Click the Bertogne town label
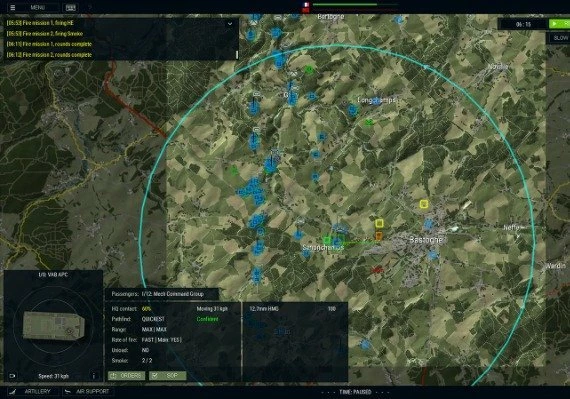570x399 pixels. click(x=330, y=17)
